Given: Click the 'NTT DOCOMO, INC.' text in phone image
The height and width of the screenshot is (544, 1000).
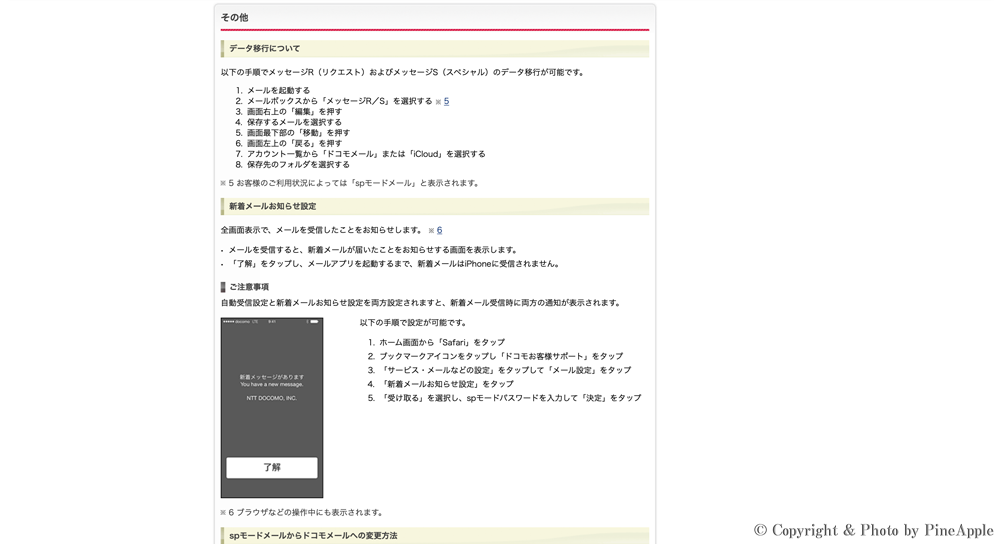Looking at the screenshot, I should pos(272,398).
